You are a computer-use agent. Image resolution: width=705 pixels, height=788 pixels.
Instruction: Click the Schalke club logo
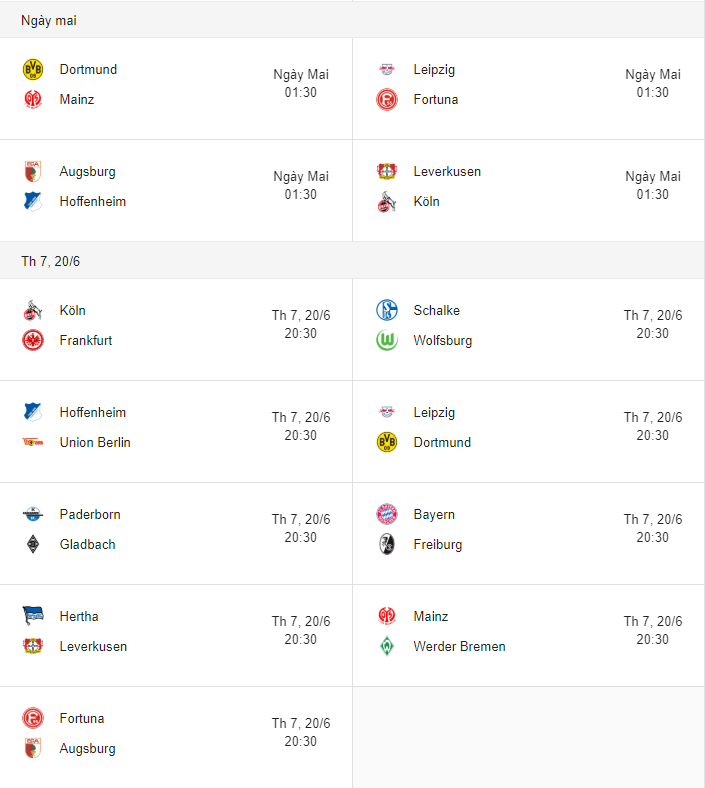point(387,310)
